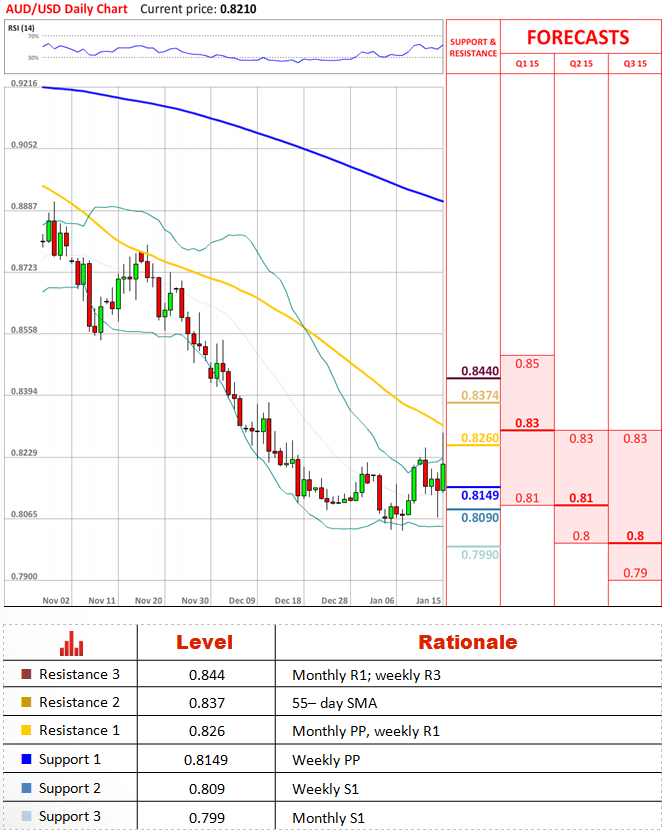The width and height of the screenshot is (662, 830).
Task: Click the 0.844 level cell in table
Action: (x=207, y=675)
